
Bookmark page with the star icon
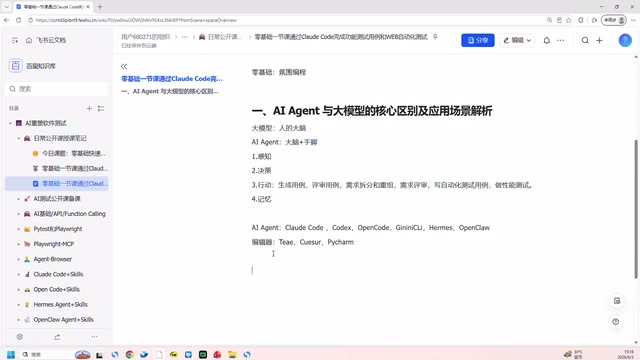(569, 20)
